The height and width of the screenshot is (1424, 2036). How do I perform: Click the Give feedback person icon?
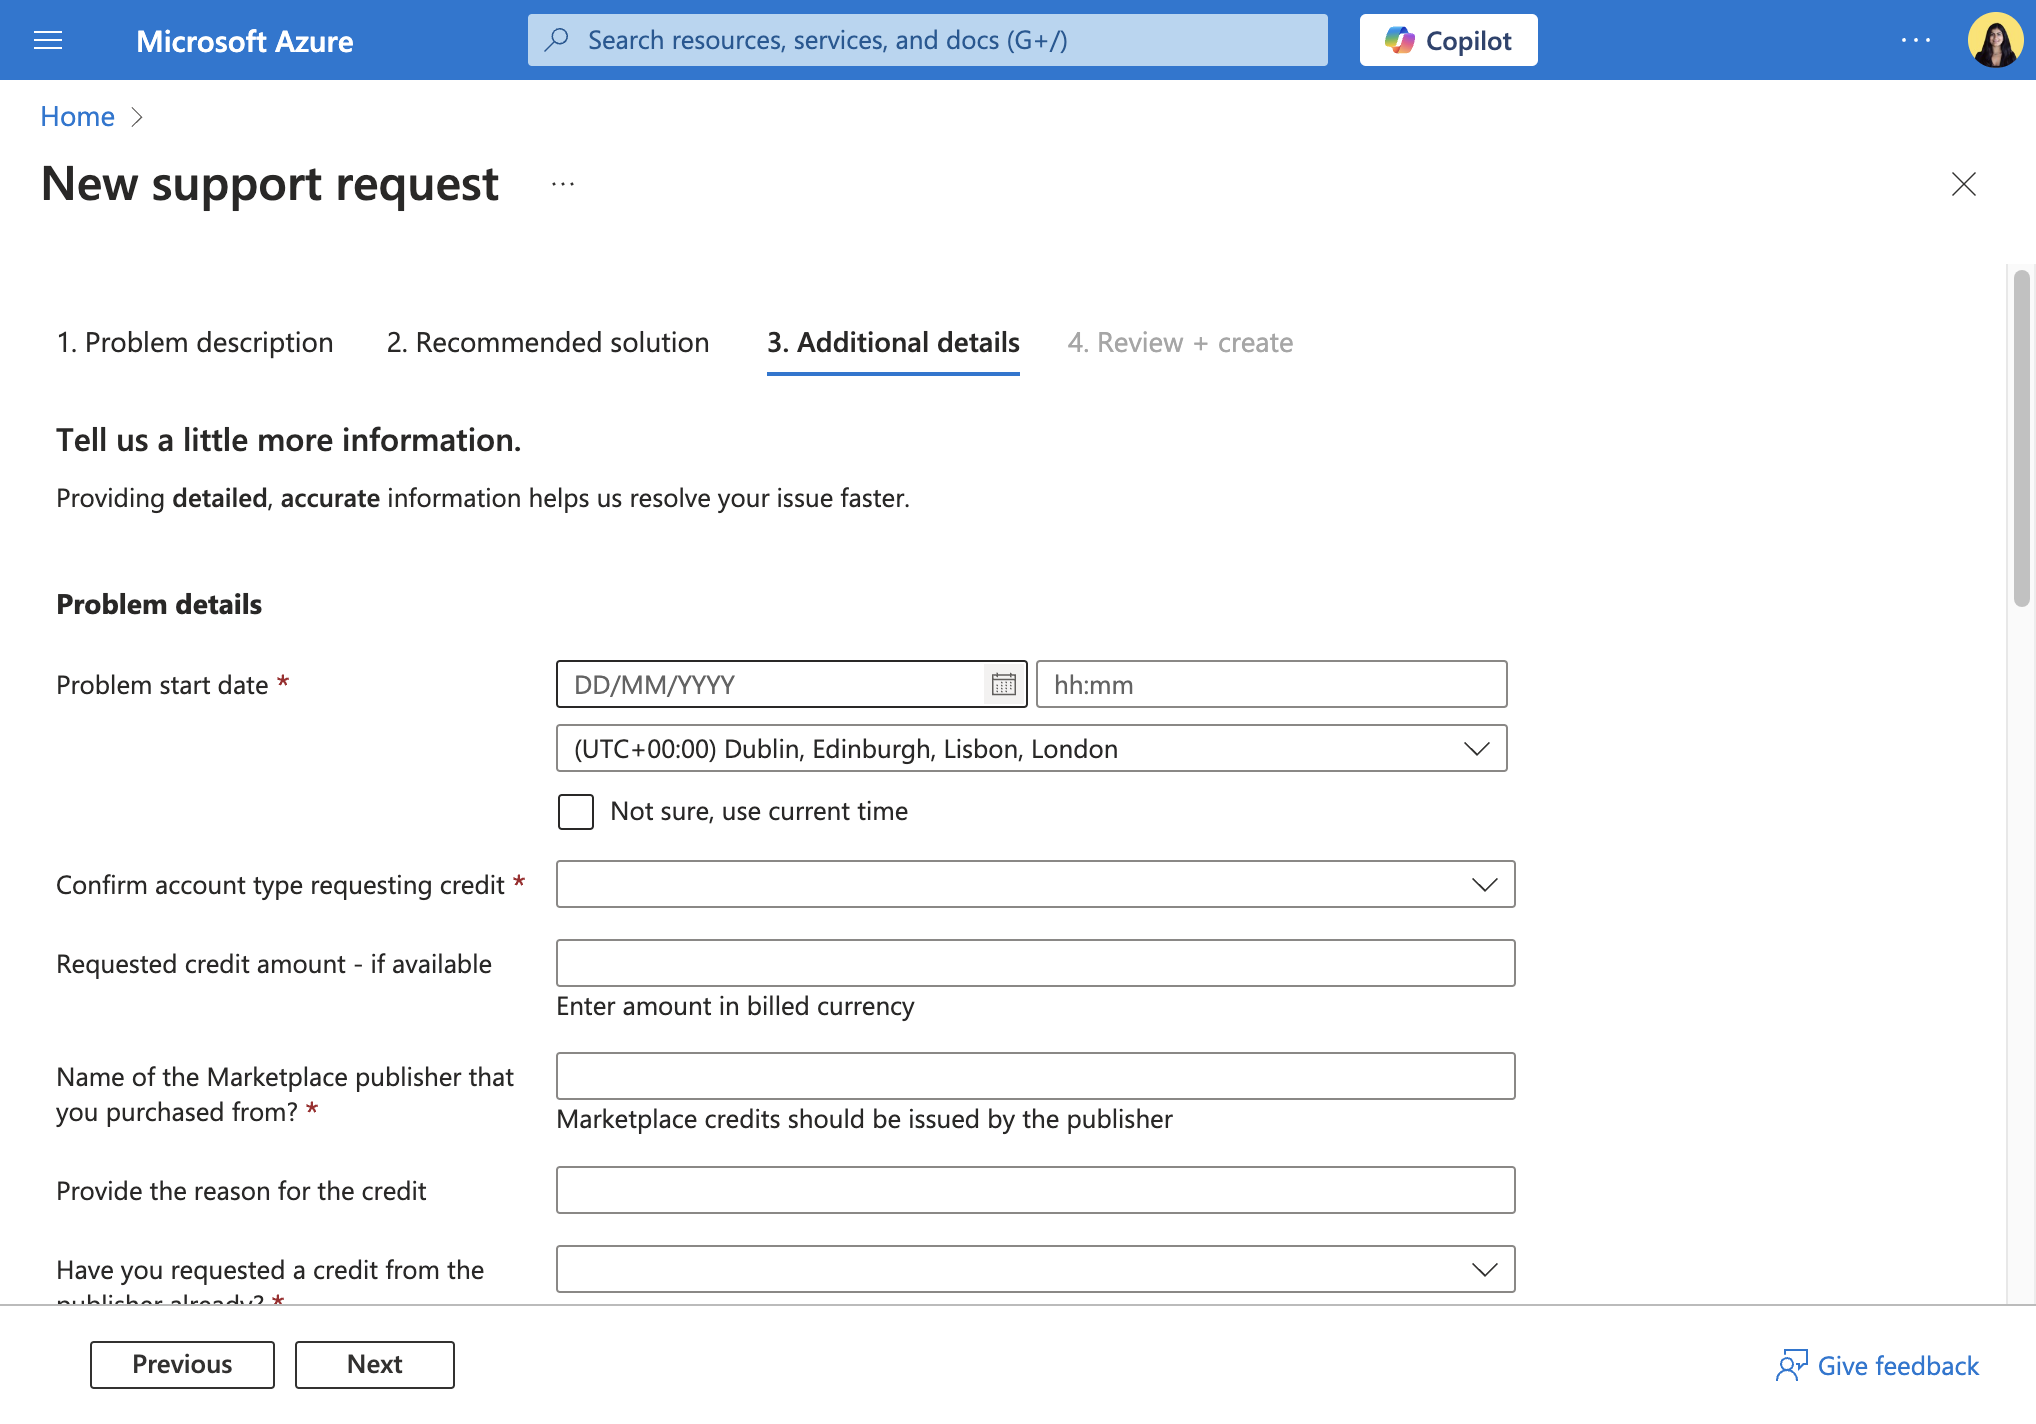click(x=1791, y=1366)
